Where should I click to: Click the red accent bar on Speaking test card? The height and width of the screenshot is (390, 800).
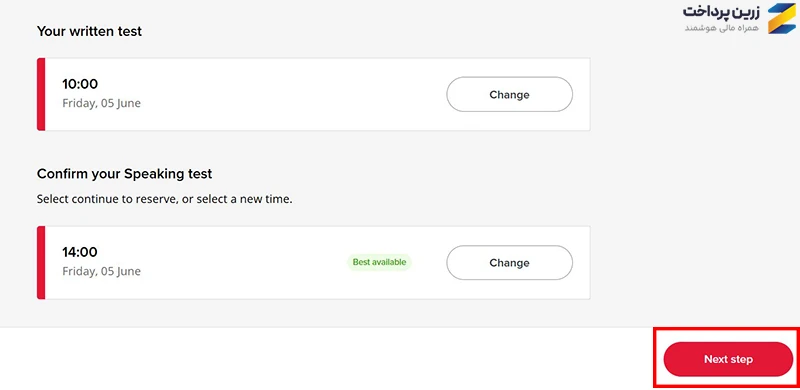click(41, 263)
